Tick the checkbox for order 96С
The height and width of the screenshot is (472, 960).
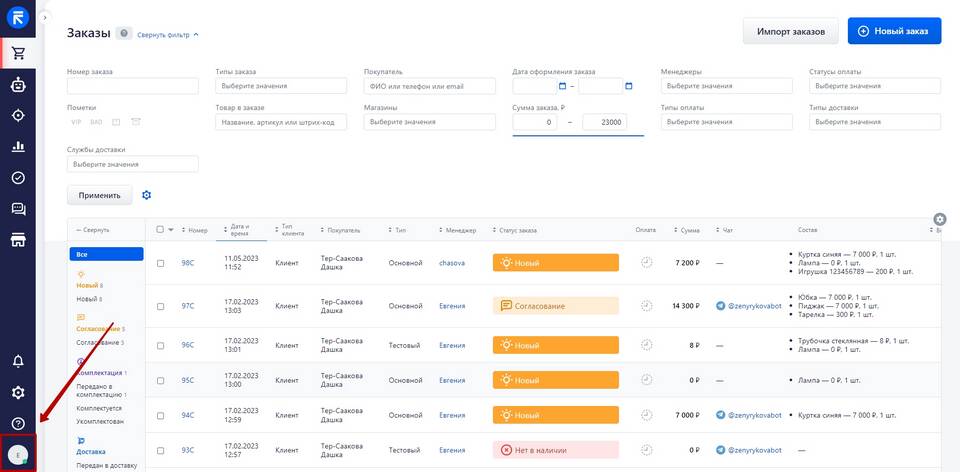[x=160, y=345]
